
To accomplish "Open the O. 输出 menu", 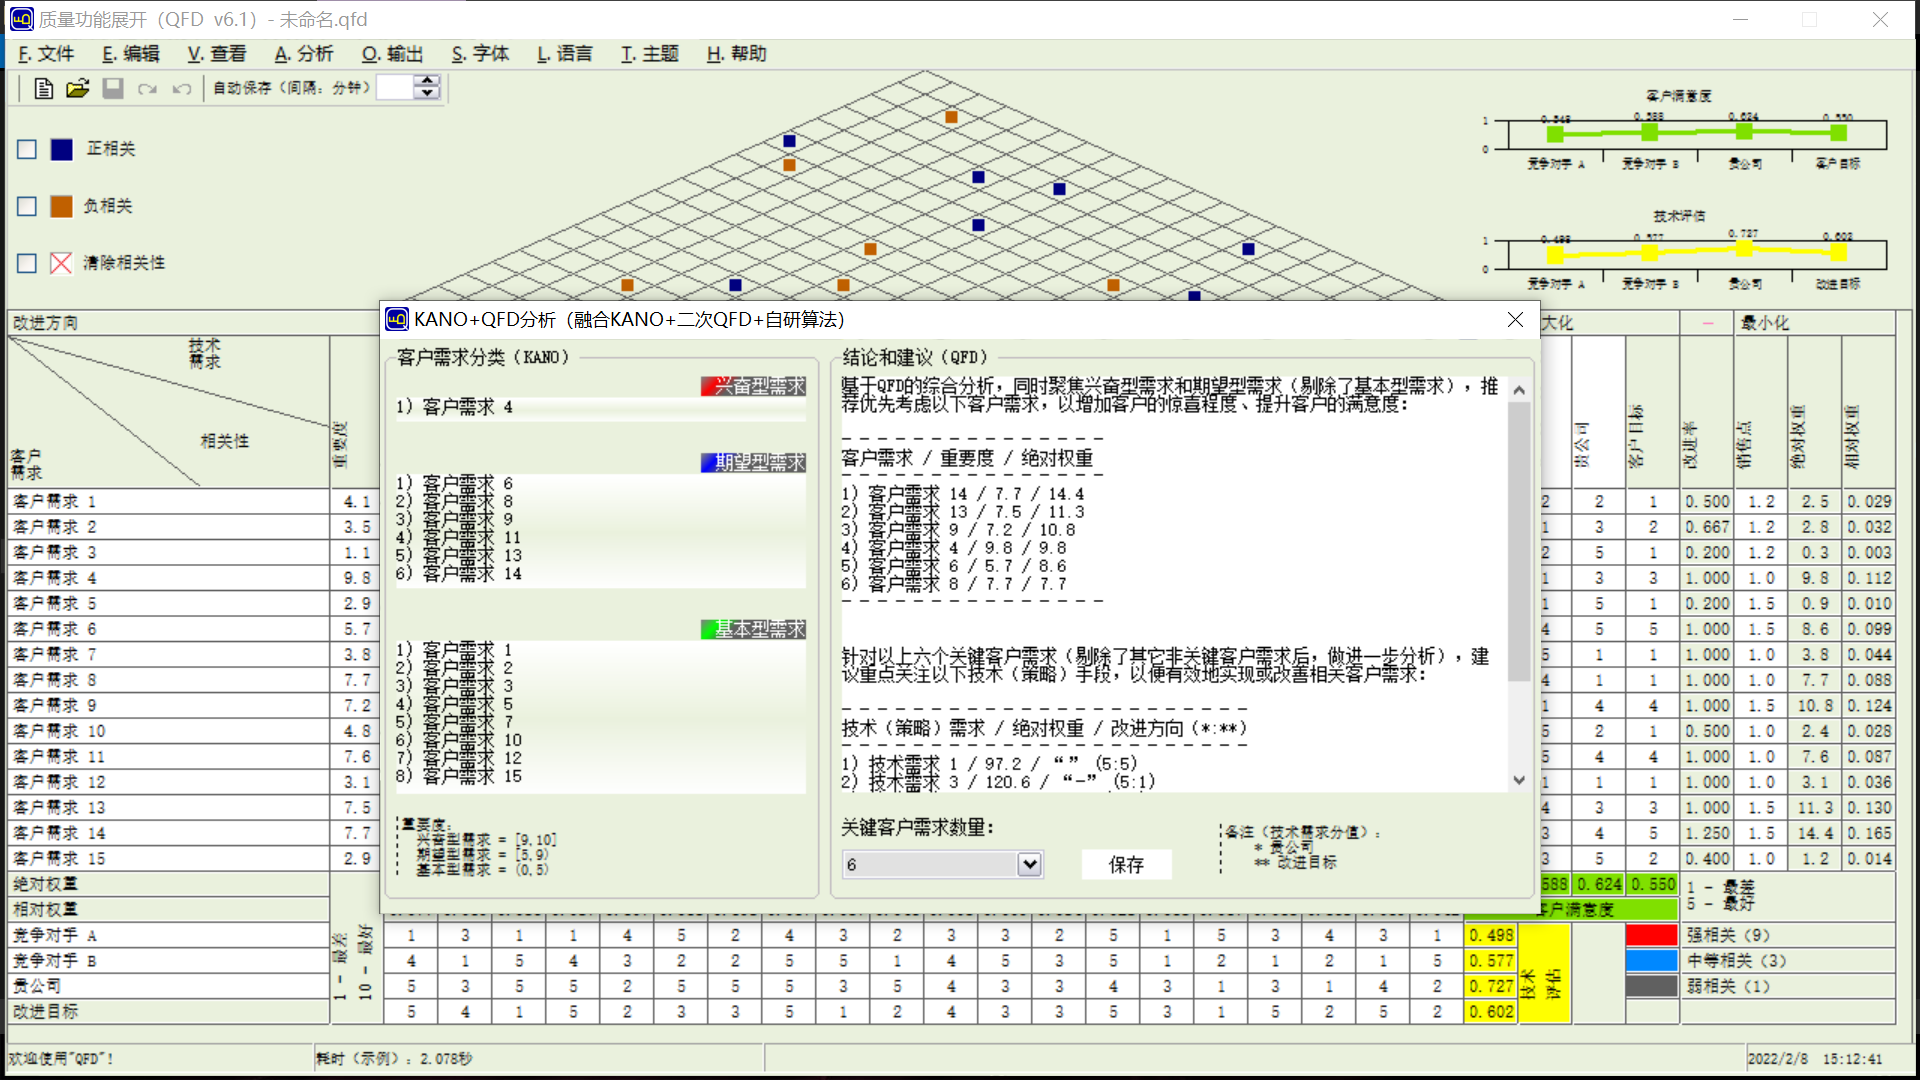I will pyautogui.click(x=392, y=54).
